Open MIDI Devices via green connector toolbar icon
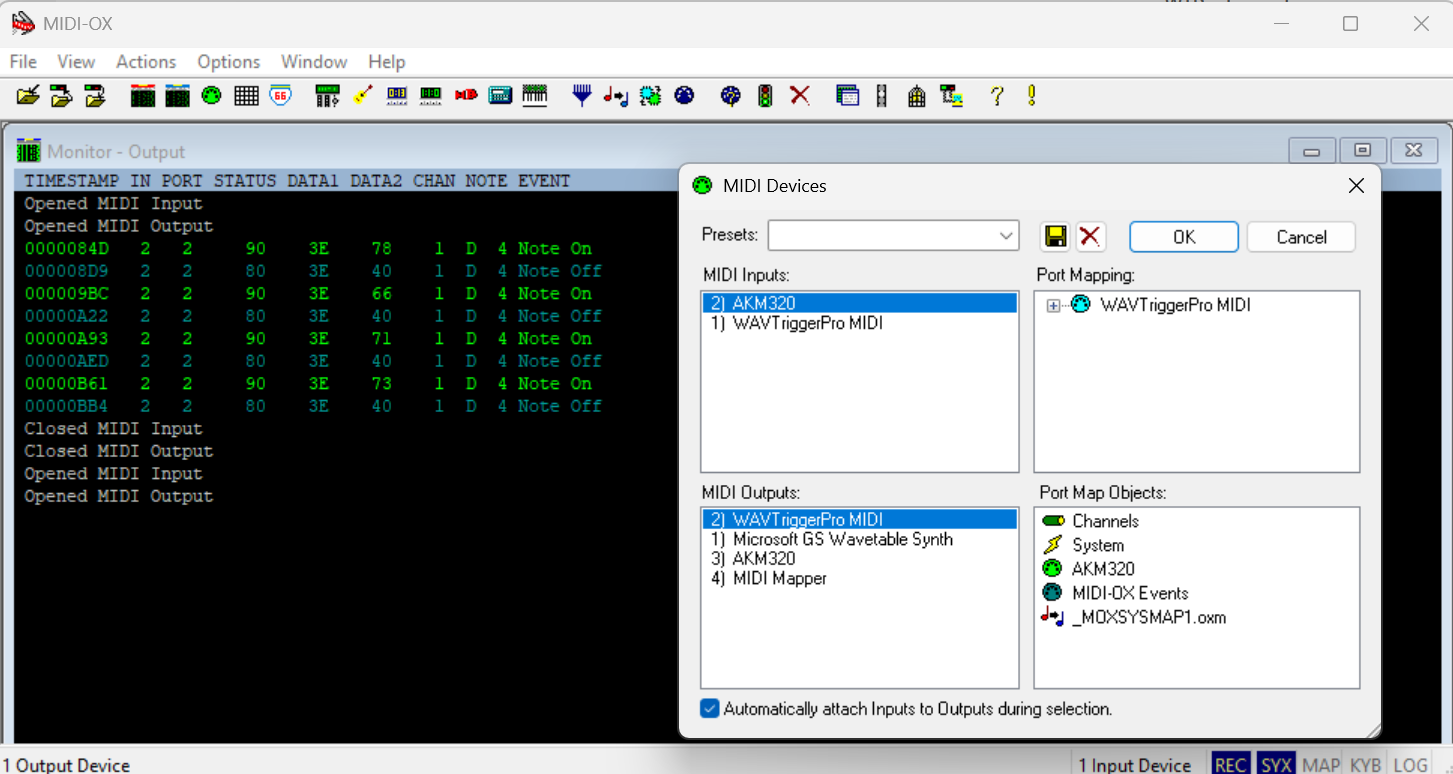This screenshot has width=1453, height=774. point(211,96)
